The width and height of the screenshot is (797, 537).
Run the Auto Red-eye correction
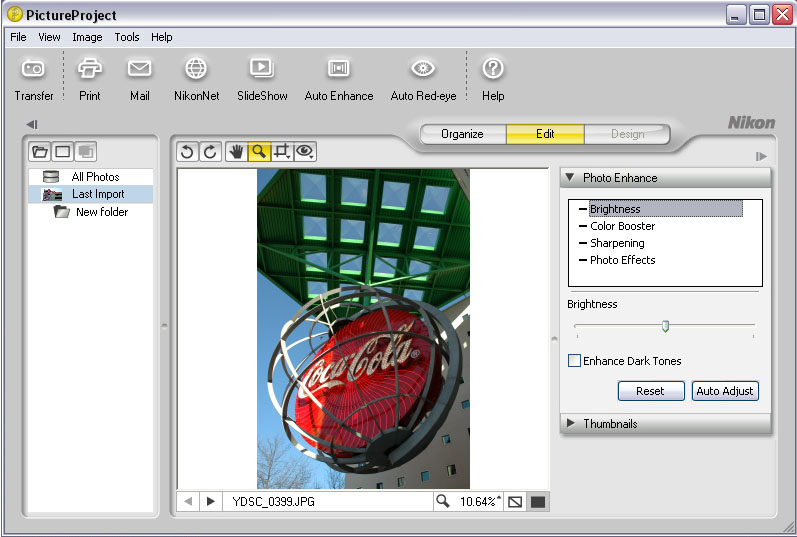point(423,69)
